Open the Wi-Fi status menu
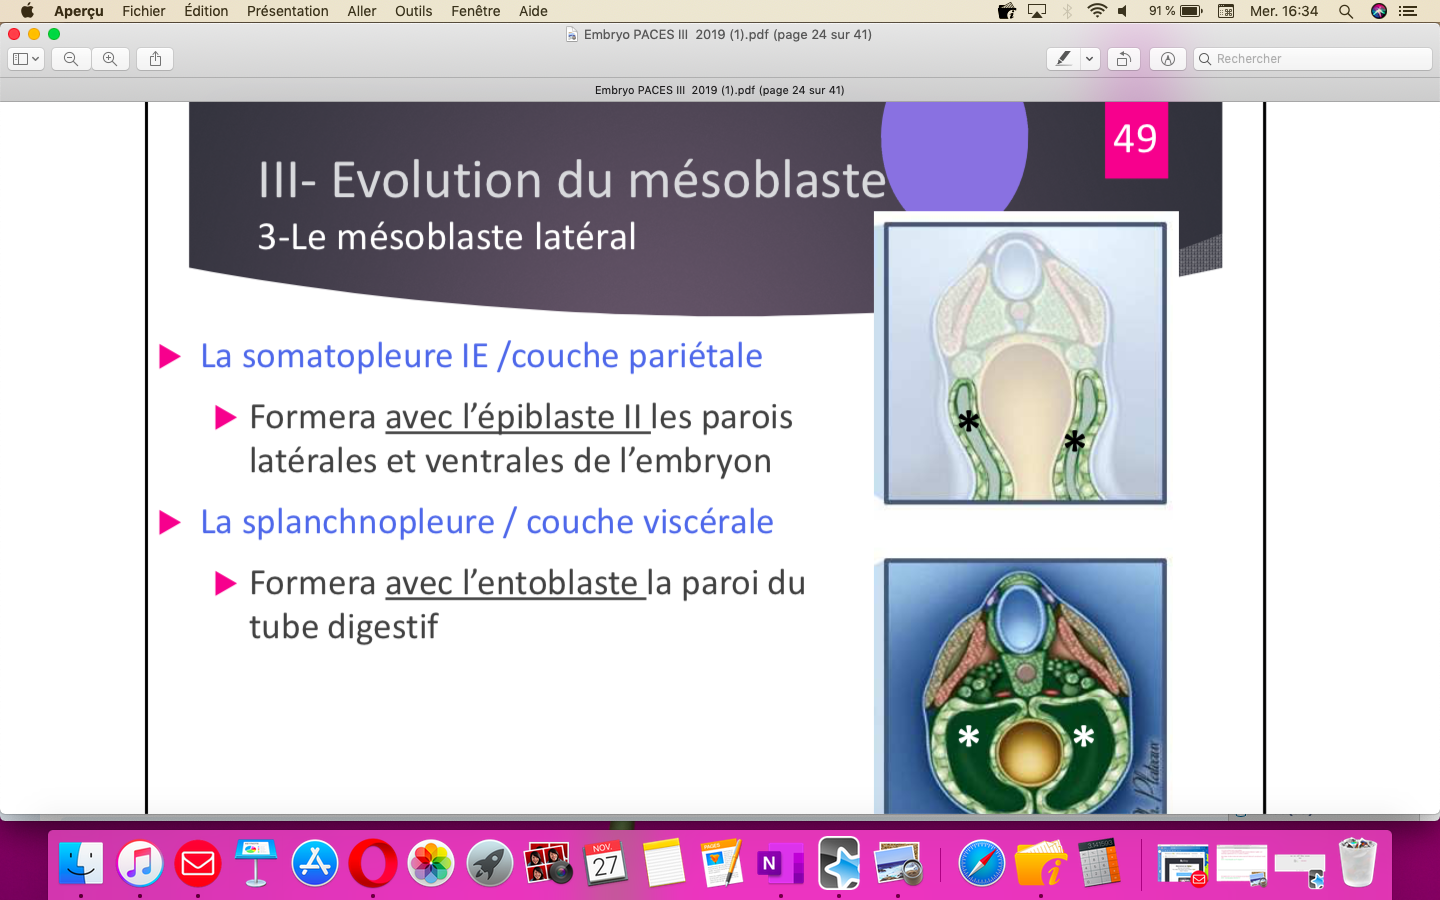 pos(1097,11)
